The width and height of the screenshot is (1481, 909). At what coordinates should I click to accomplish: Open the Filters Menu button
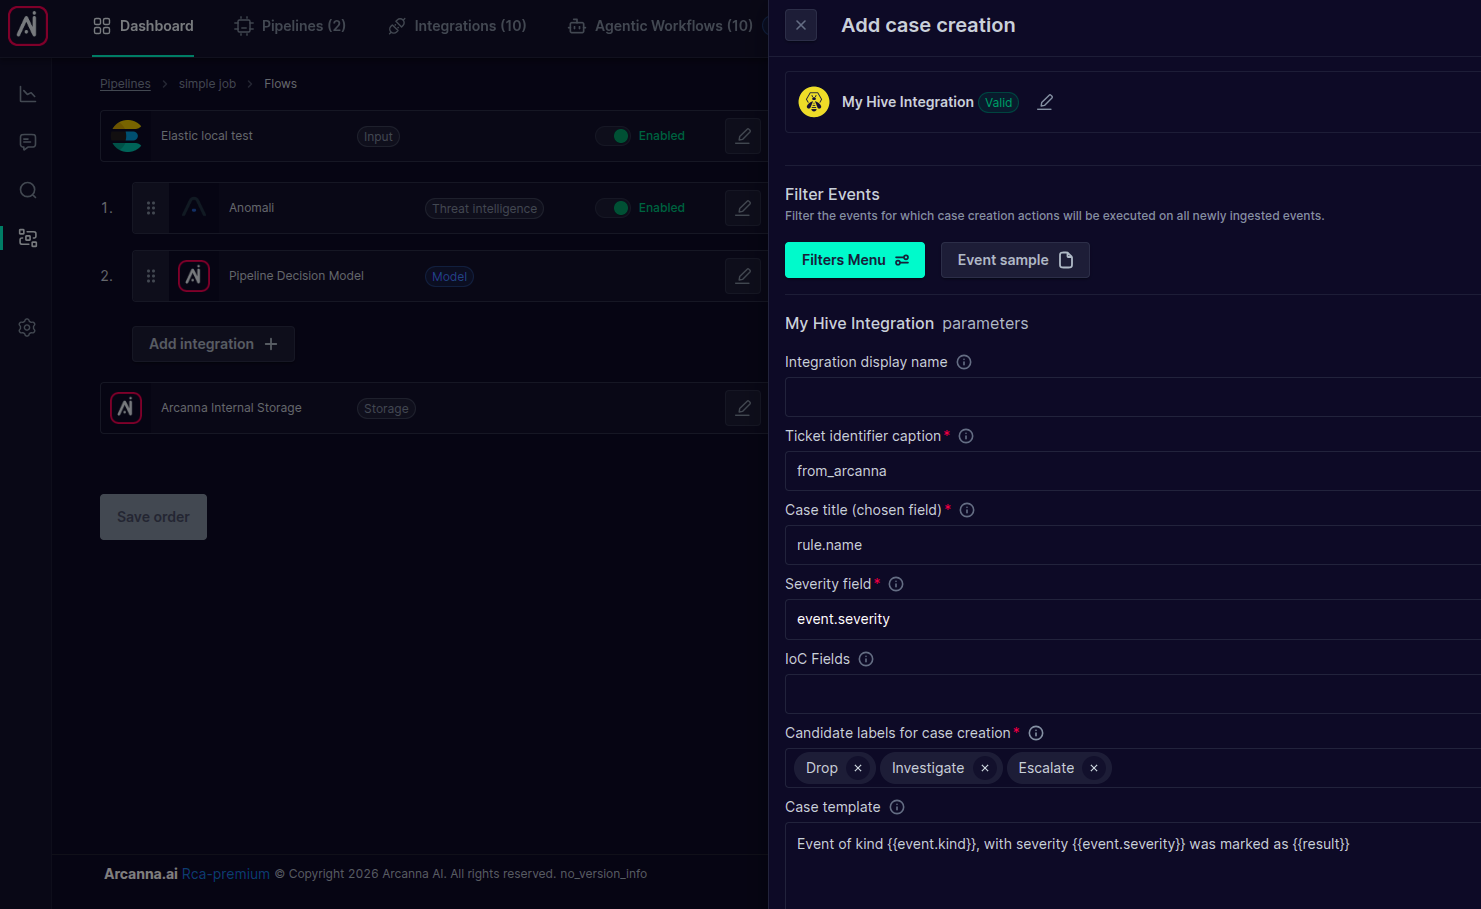(x=855, y=260)
